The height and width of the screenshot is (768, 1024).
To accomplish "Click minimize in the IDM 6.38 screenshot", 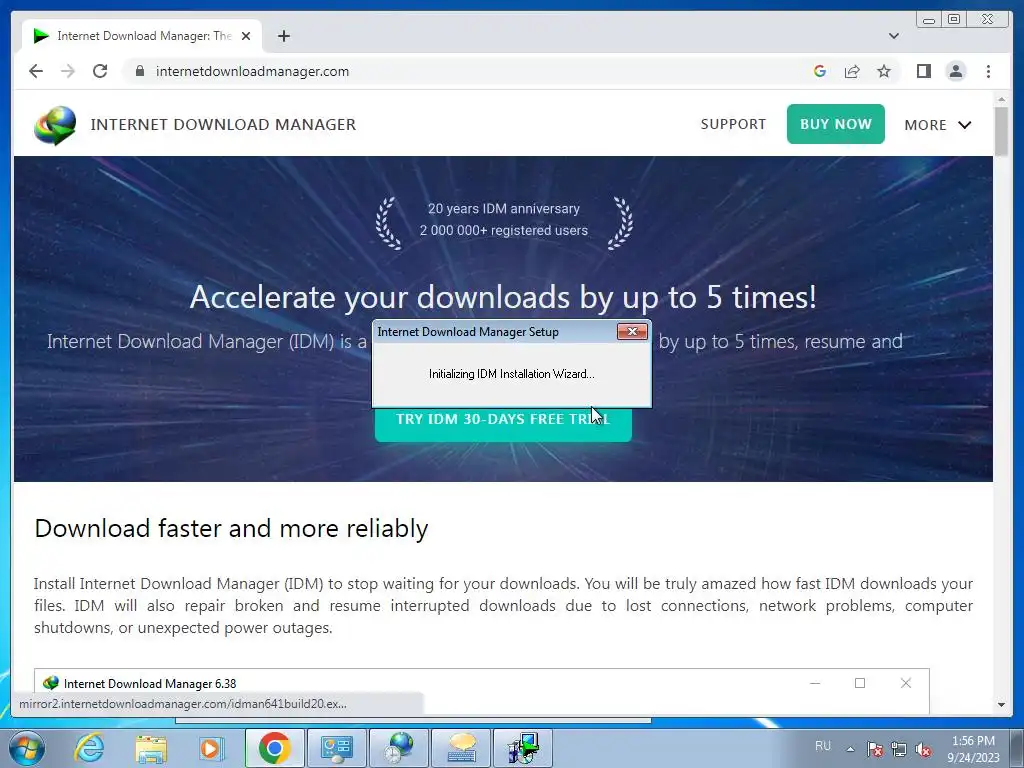I will 815,683.
